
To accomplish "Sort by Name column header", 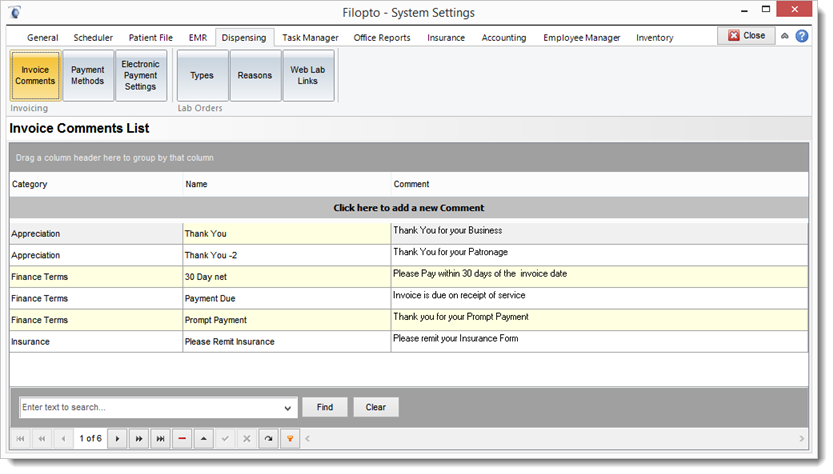I will [287, 184].
